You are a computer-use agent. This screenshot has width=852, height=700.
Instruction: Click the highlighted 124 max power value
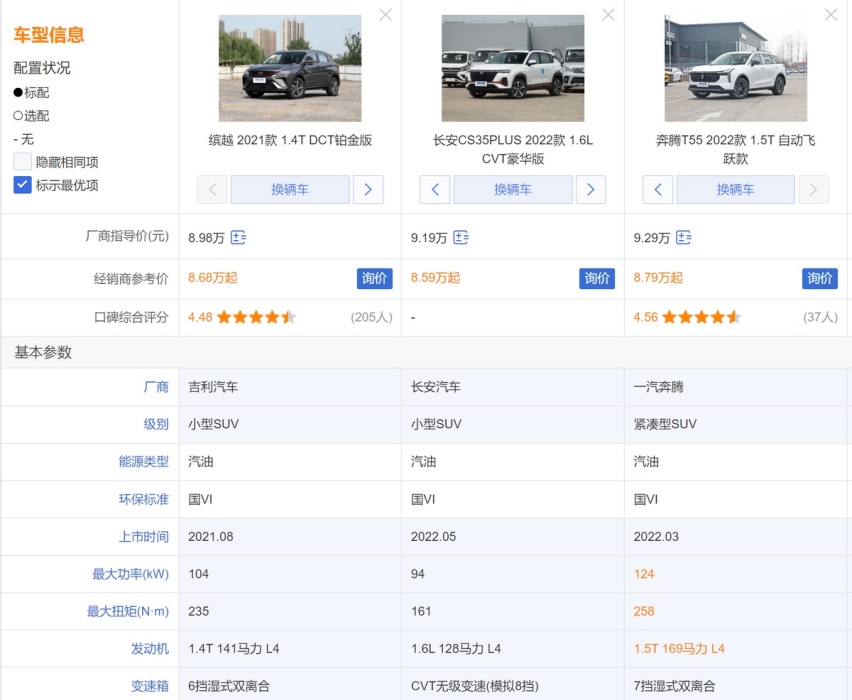coord(644,574)
